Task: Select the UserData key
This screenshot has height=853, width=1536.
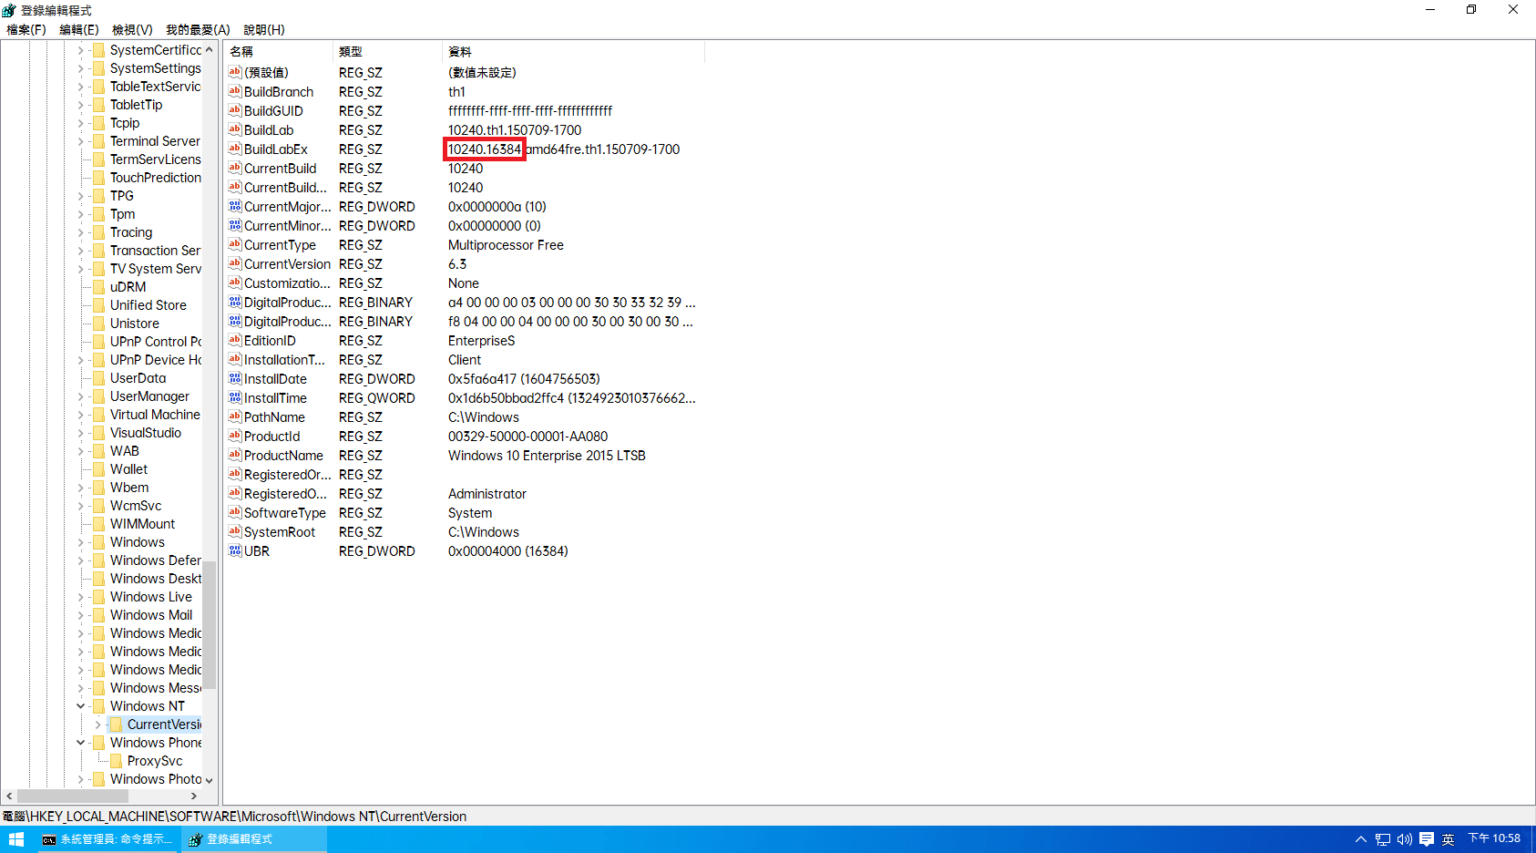Action: click(138, 378)
